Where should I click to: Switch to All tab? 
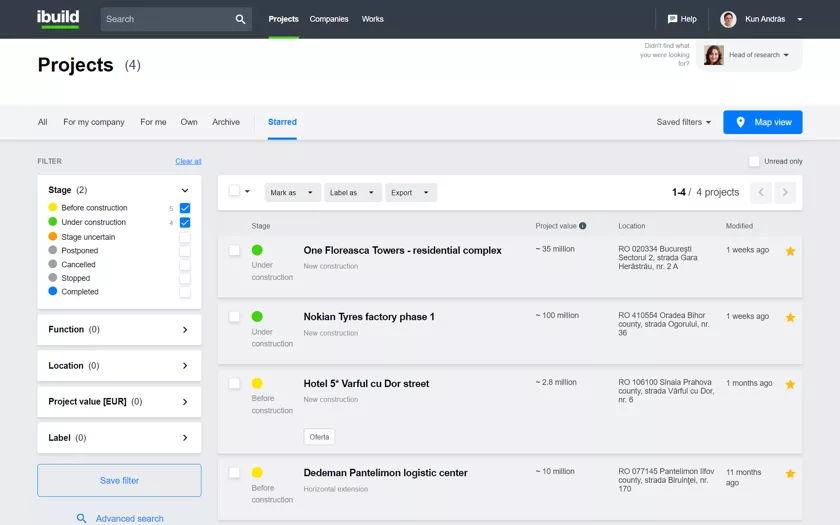pos(43,122)
